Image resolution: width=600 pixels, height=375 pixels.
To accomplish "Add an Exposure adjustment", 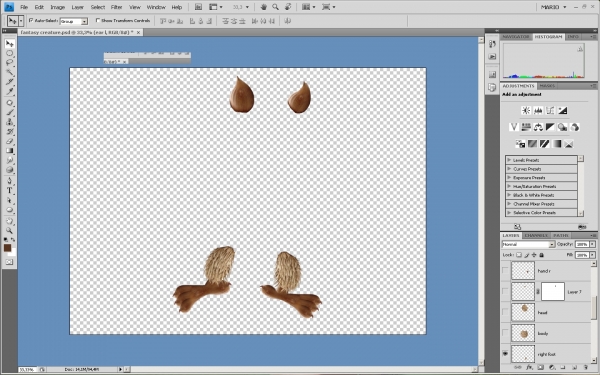I will pos(562,111).
